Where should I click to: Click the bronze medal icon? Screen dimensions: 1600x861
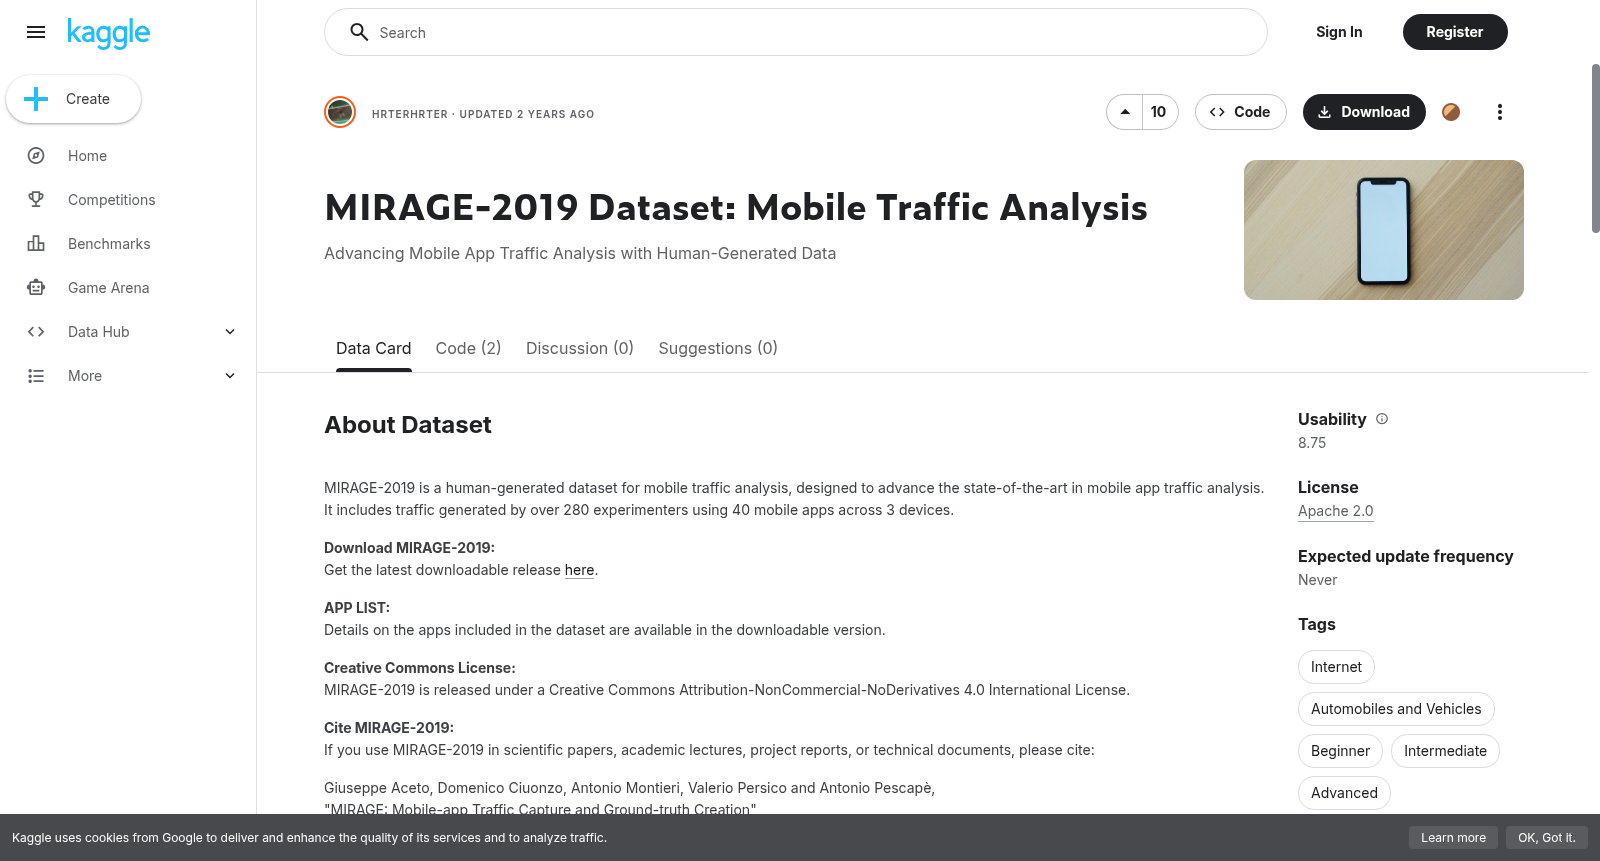1451,112
